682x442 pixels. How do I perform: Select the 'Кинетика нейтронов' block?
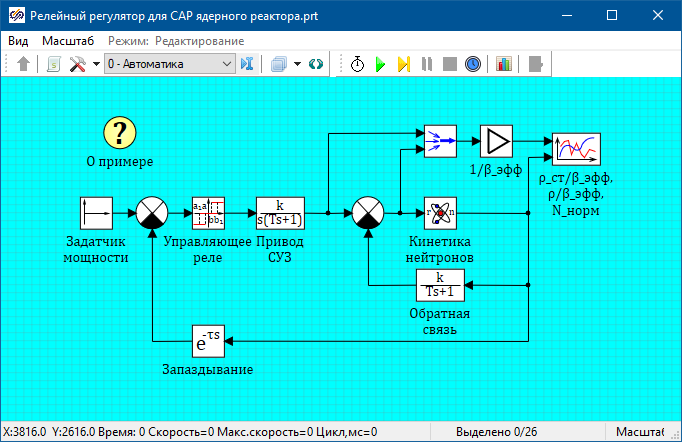pos(440,213)
